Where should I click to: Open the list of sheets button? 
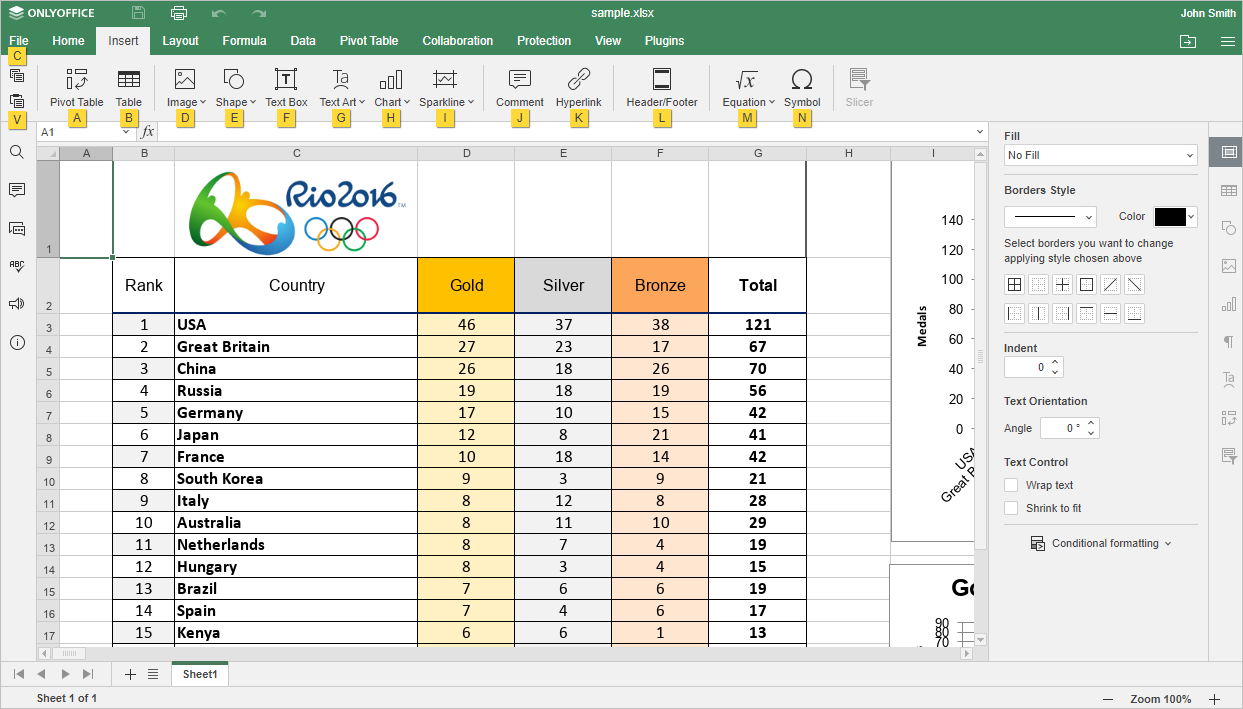pos(153,674)
